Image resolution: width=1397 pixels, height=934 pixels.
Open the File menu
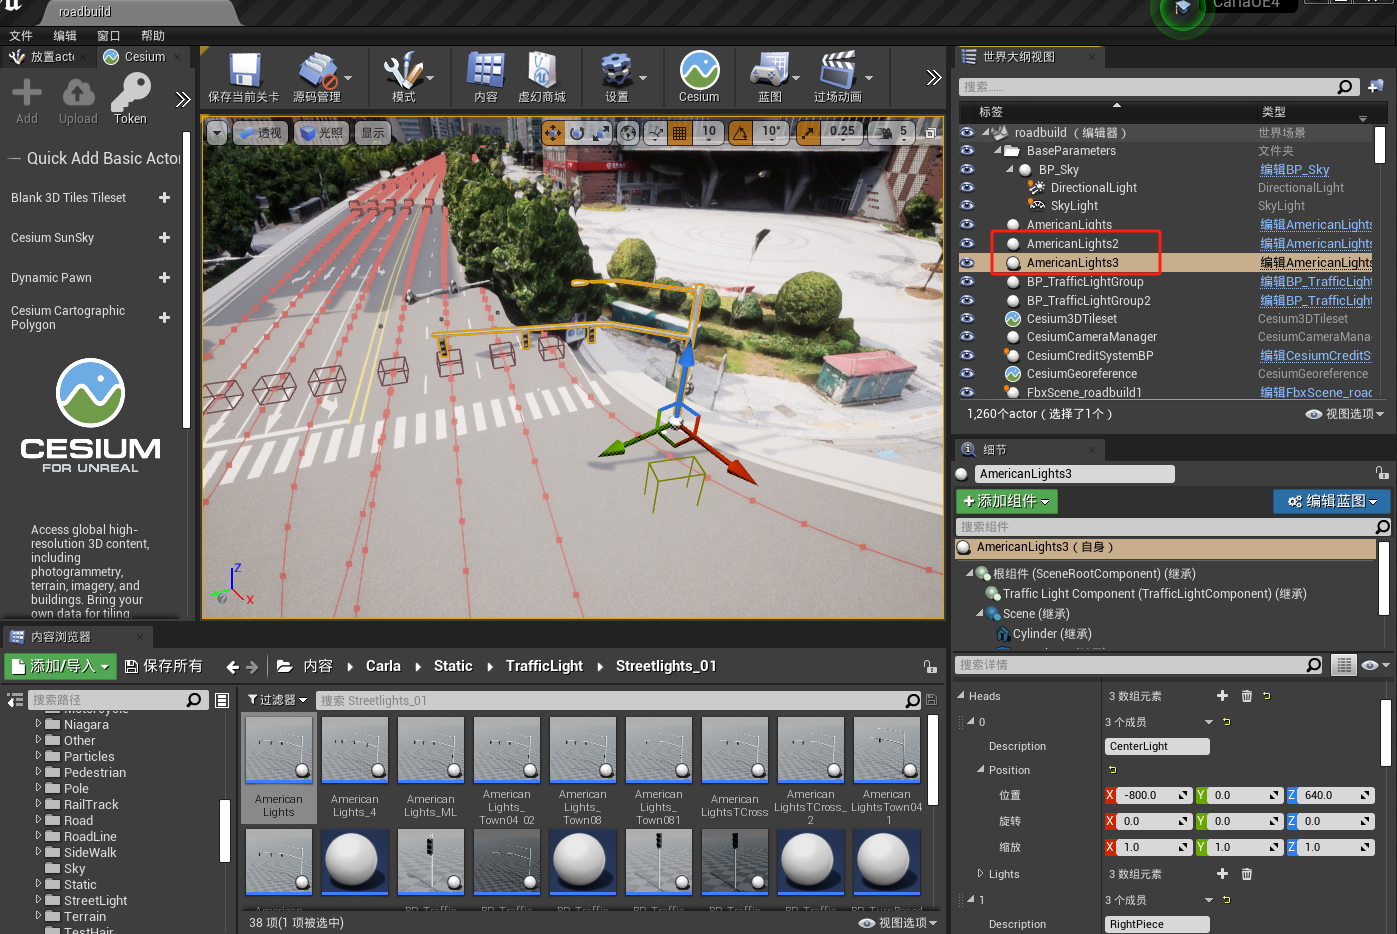[21, 36]
